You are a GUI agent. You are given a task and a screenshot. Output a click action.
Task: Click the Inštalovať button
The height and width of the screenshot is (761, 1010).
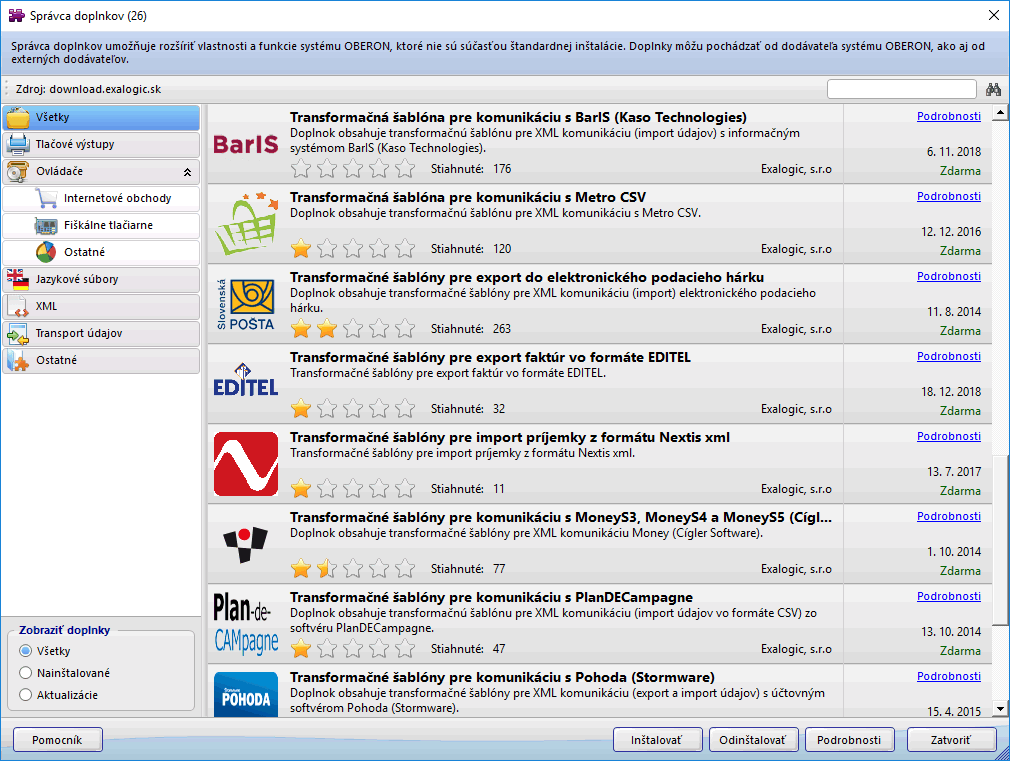[657, 740]
